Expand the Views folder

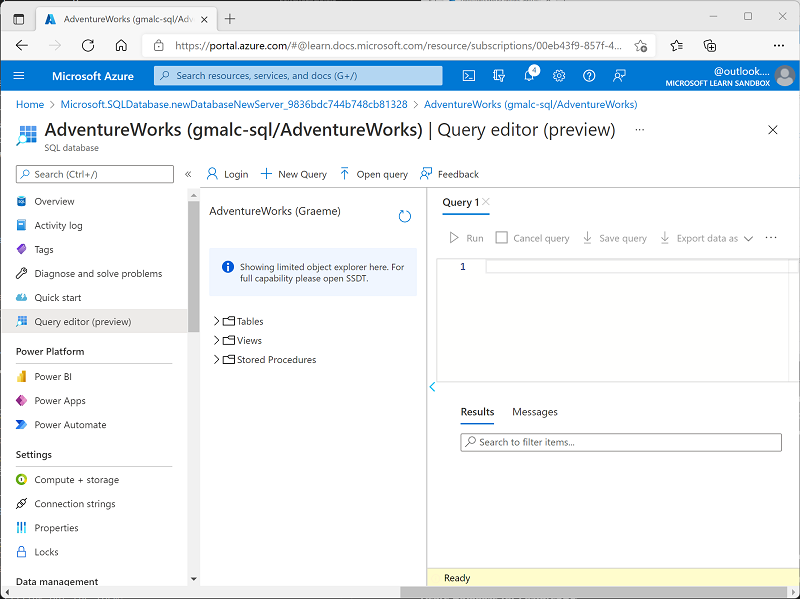click(x=216, y=340)
